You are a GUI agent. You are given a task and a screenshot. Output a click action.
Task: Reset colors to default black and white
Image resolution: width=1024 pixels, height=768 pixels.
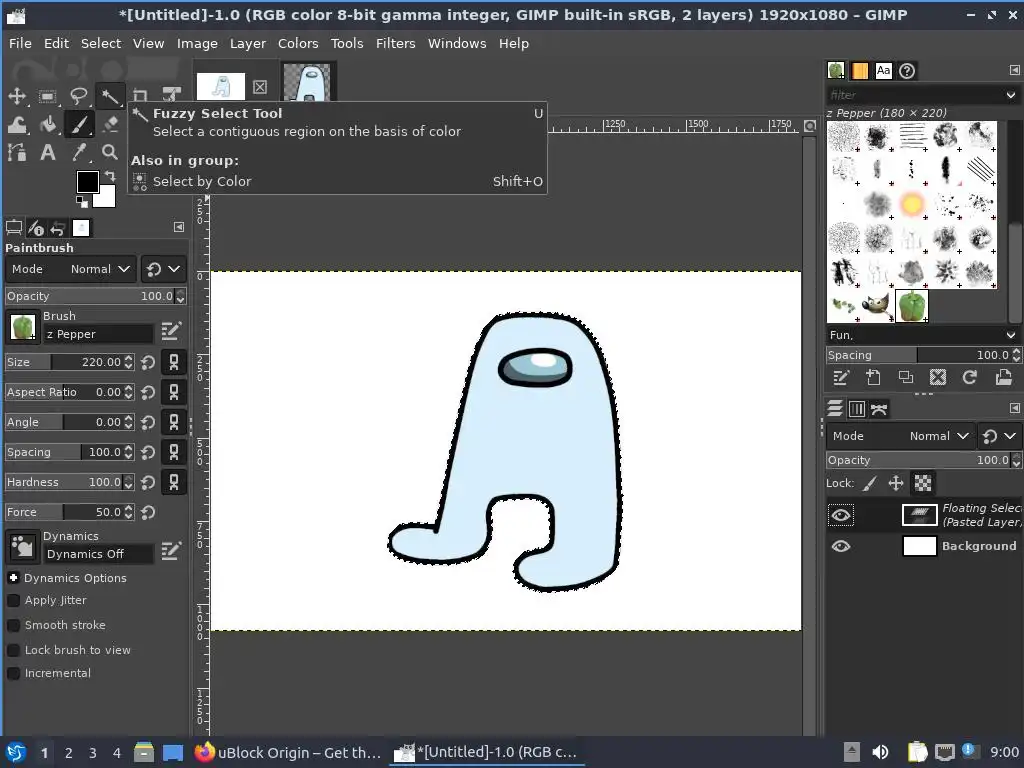[82, 202]
